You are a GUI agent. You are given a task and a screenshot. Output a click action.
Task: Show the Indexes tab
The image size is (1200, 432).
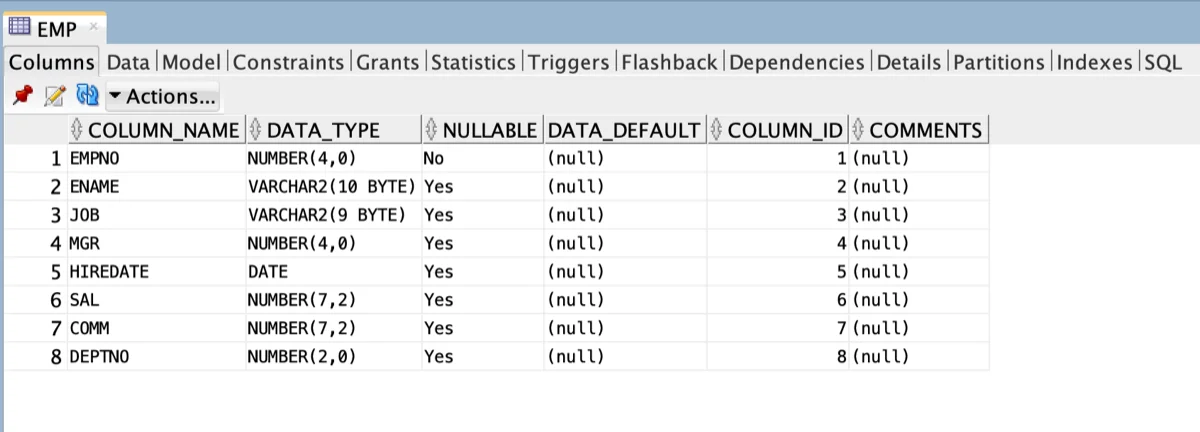point(1095,62)
